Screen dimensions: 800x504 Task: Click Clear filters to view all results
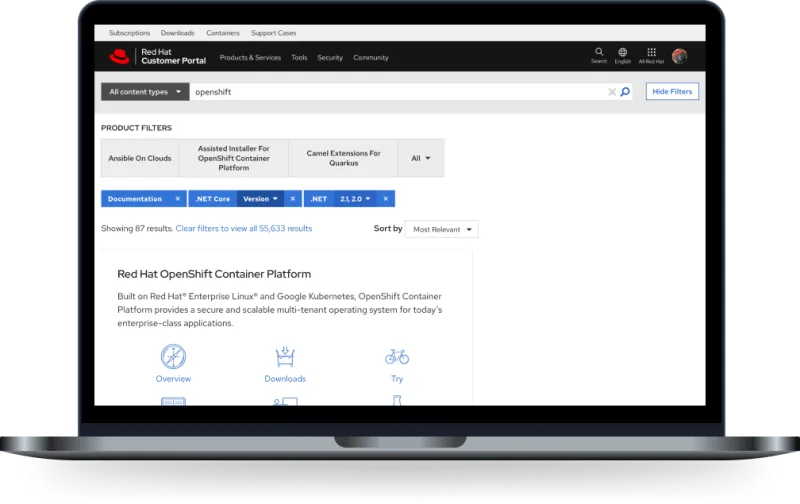pyautogui.click(x=244, y=229)
